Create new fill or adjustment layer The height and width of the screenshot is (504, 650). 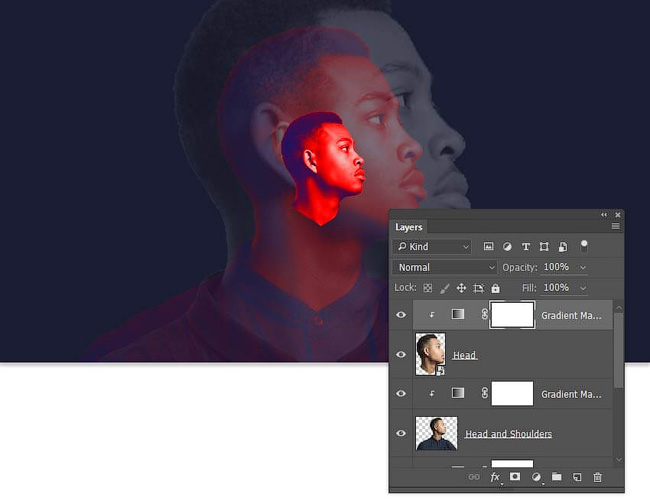(x=536, y=477)
